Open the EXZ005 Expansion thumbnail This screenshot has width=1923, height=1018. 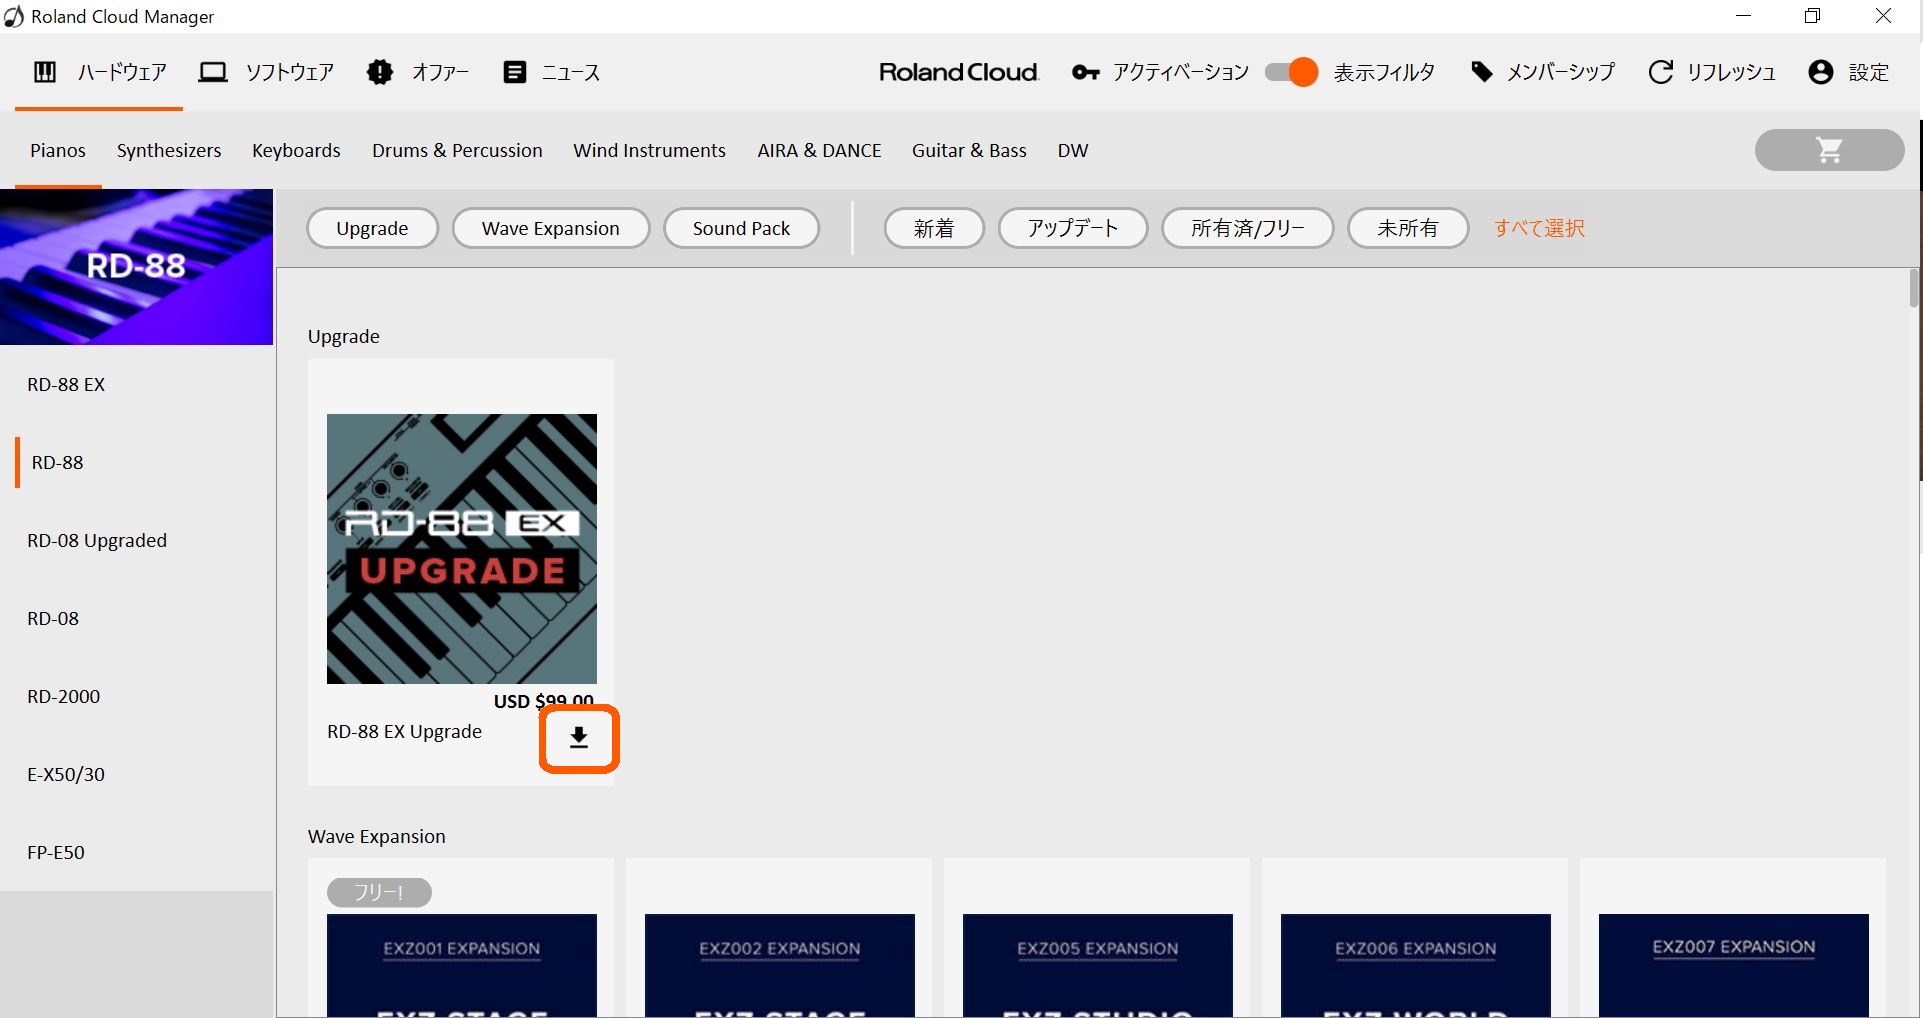tap(1098, 966)
